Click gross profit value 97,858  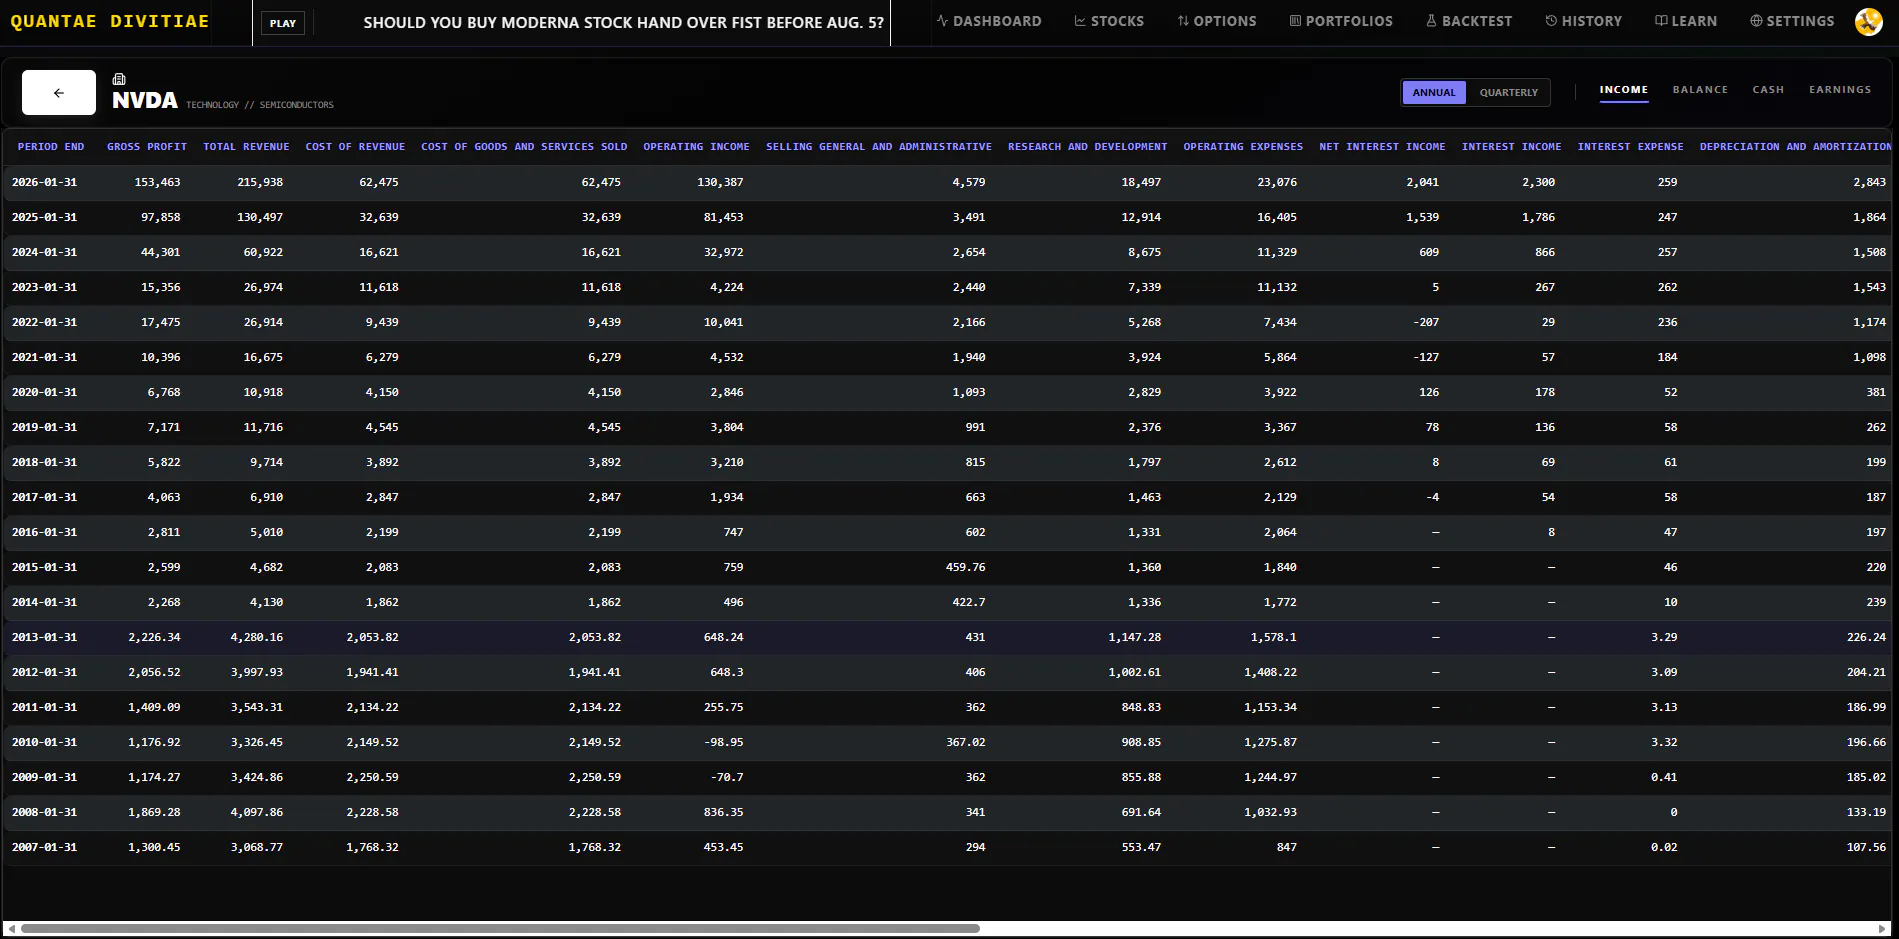point(161,217)
